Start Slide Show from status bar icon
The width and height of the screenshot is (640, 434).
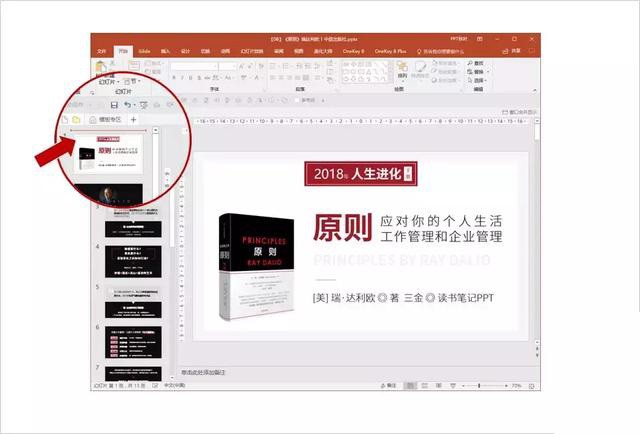pos(453,385)
